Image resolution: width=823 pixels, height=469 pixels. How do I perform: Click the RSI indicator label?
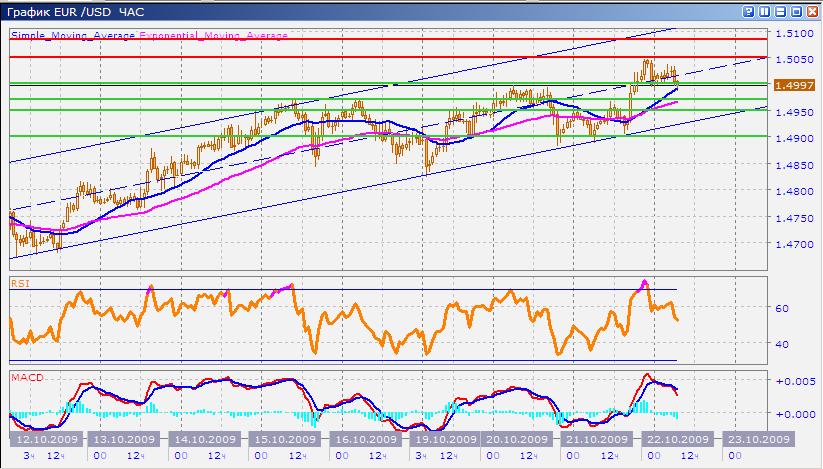20,283
